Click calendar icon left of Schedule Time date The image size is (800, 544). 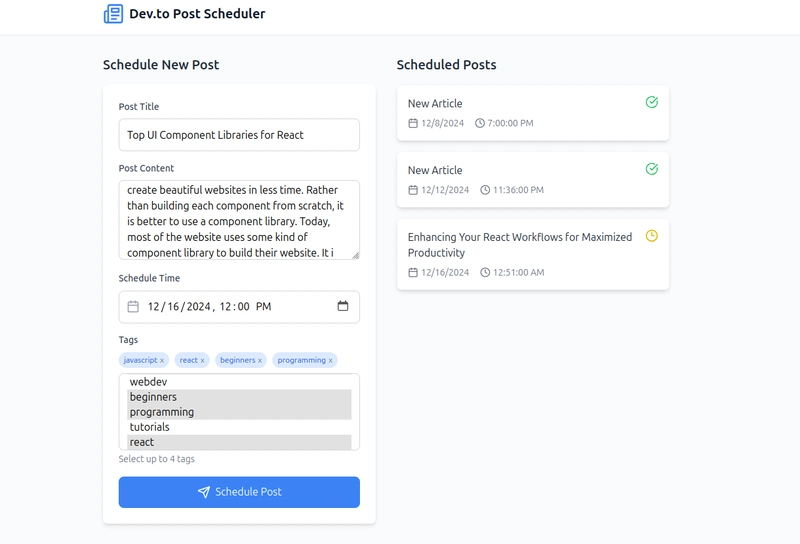point(133,307)
